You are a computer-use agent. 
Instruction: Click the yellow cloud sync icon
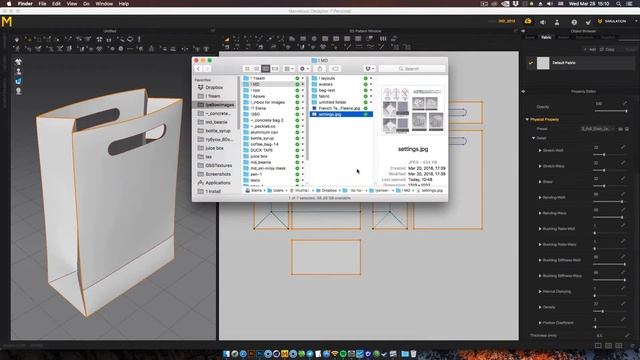tap(528, 21)
